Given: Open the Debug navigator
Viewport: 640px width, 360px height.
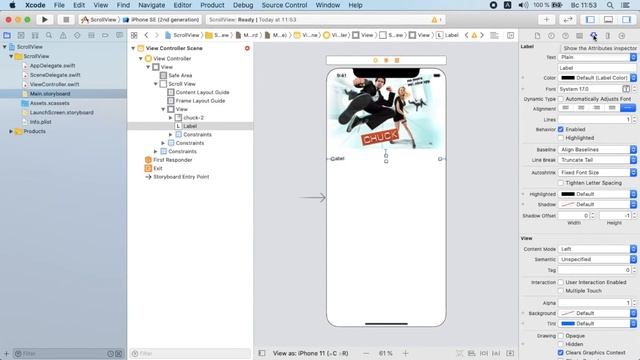Looking at the screenshot, I should coord(91,36).
